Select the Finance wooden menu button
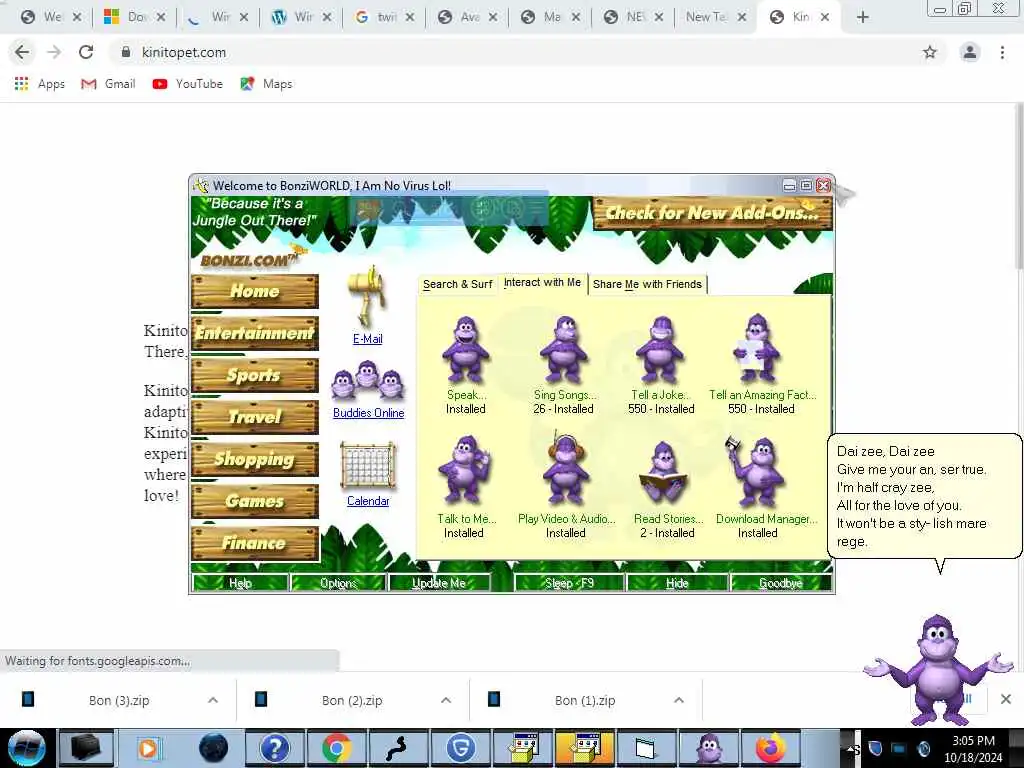This screenshot has height=768, width=1024. [x=255, y=543]
